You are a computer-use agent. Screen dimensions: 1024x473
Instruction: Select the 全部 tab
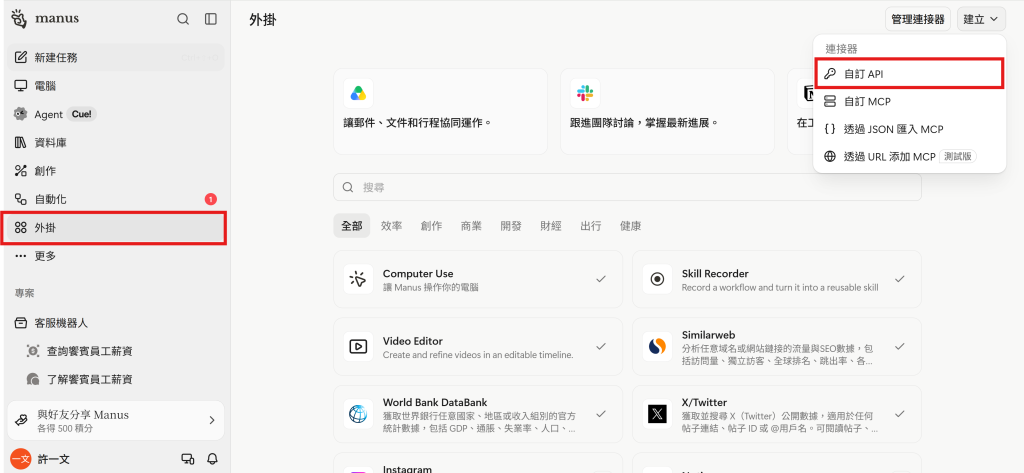point(352,226)
